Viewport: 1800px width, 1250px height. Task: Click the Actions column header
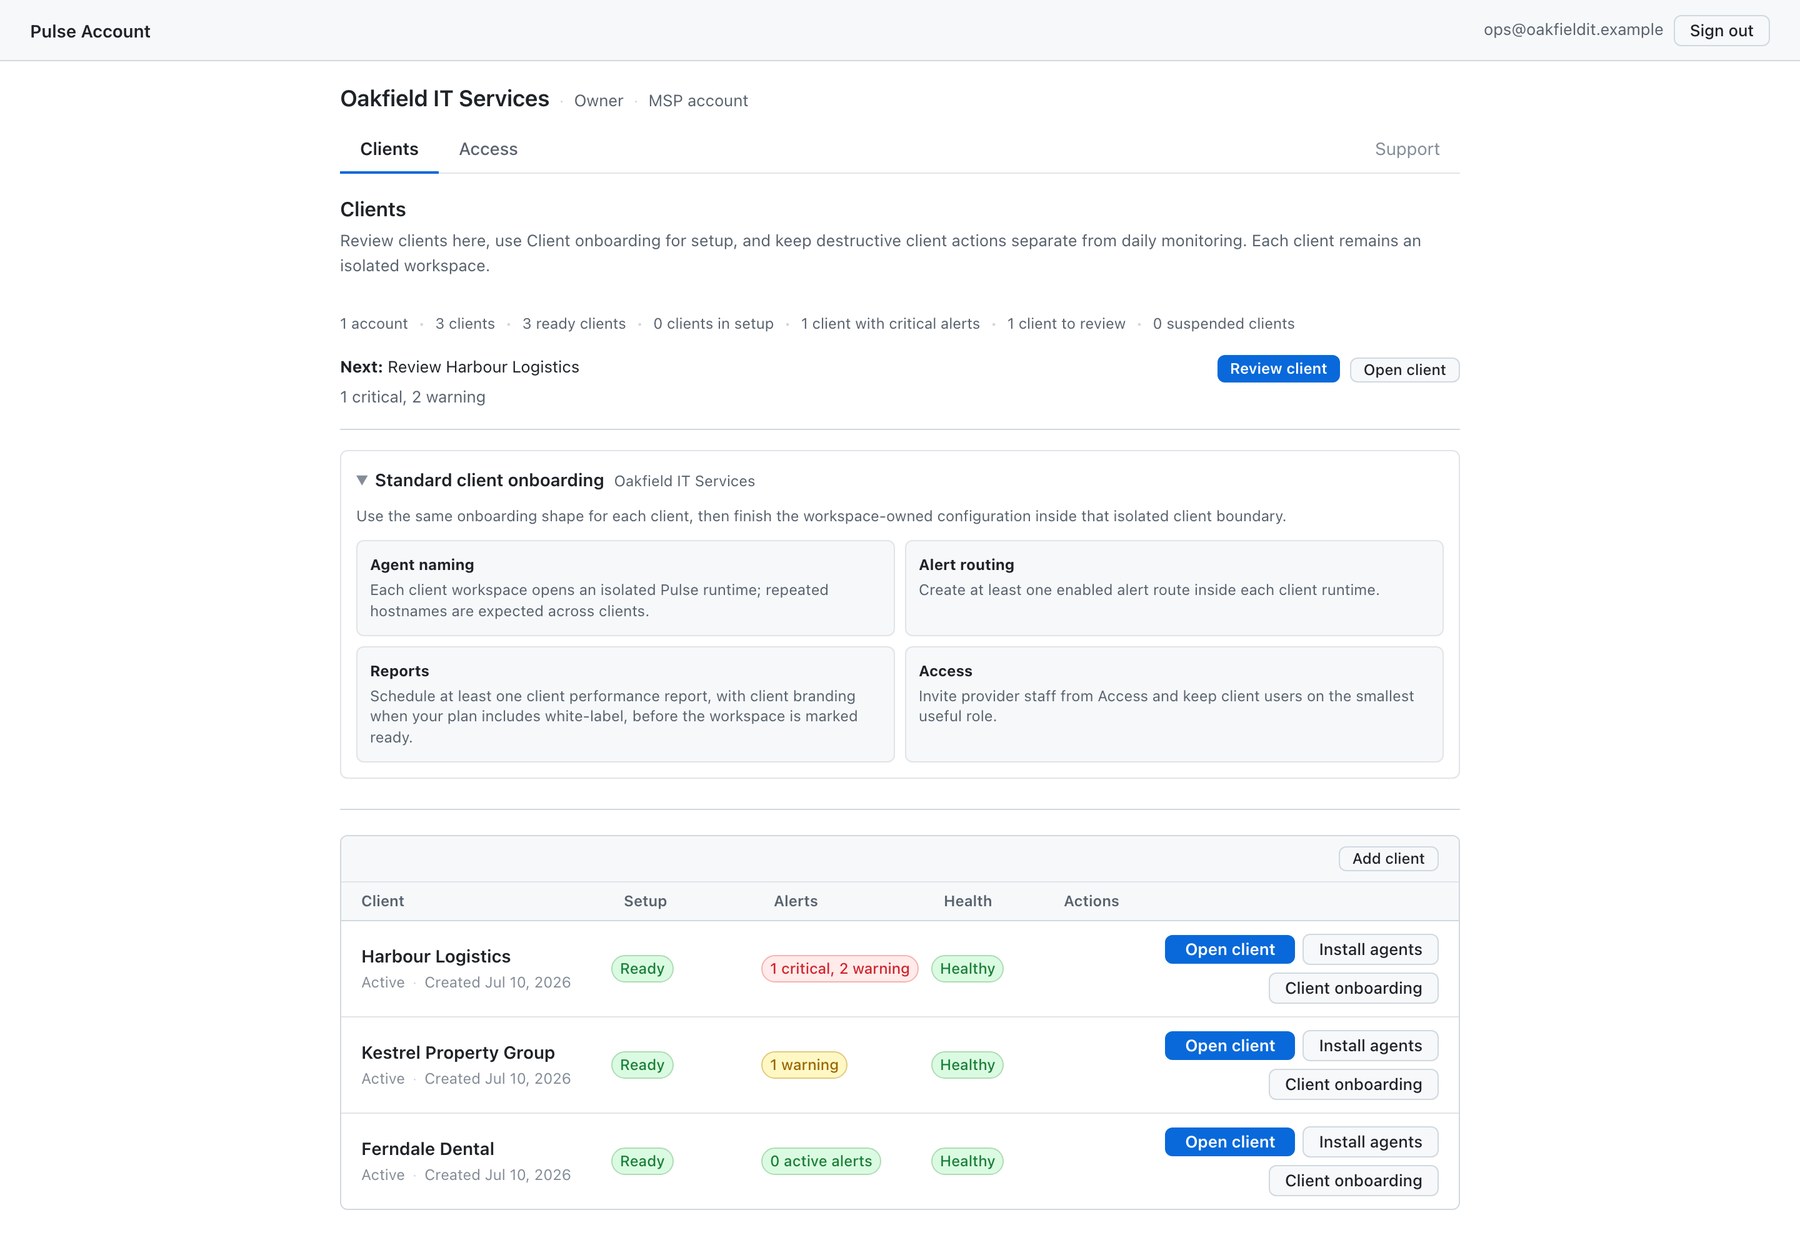tap(1091, 901)
